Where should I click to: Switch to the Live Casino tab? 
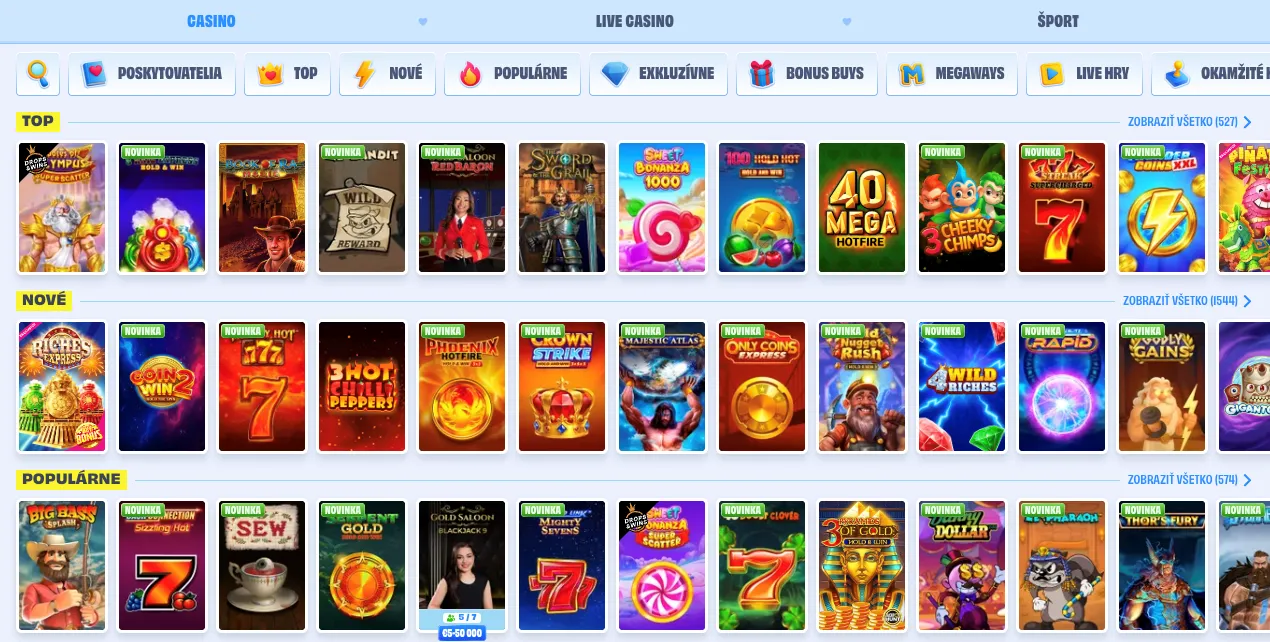point(634,21)
